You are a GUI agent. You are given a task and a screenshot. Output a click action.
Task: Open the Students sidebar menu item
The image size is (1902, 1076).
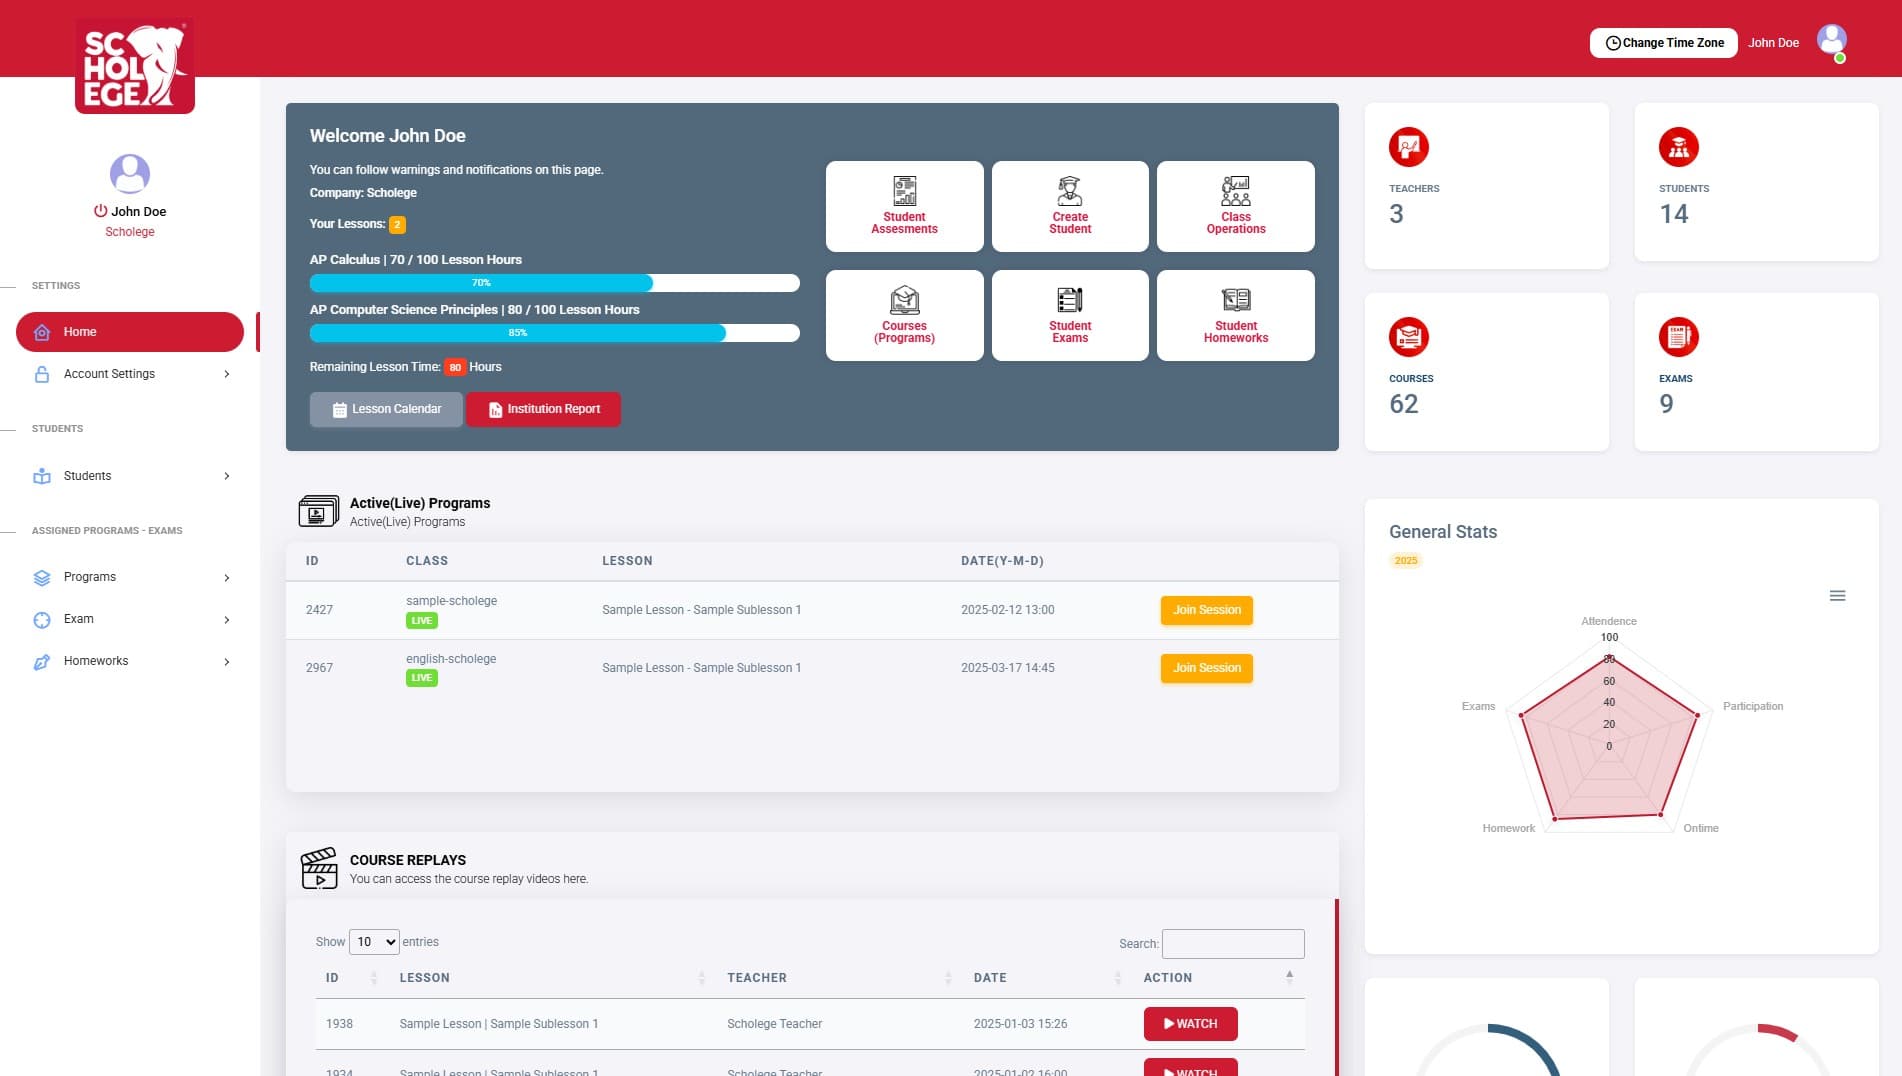point(130,476)
